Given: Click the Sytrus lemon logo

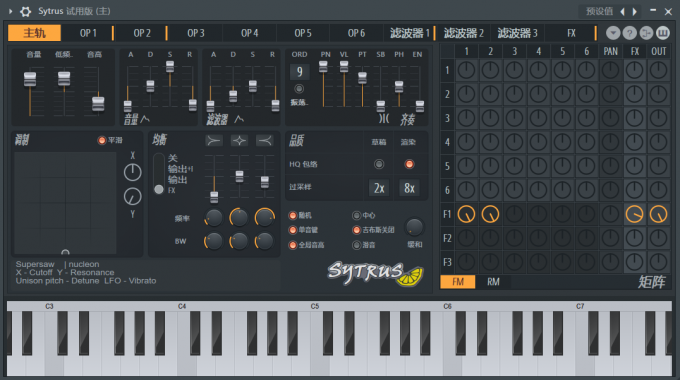Looking at the screenshot, I should point(375,274).
